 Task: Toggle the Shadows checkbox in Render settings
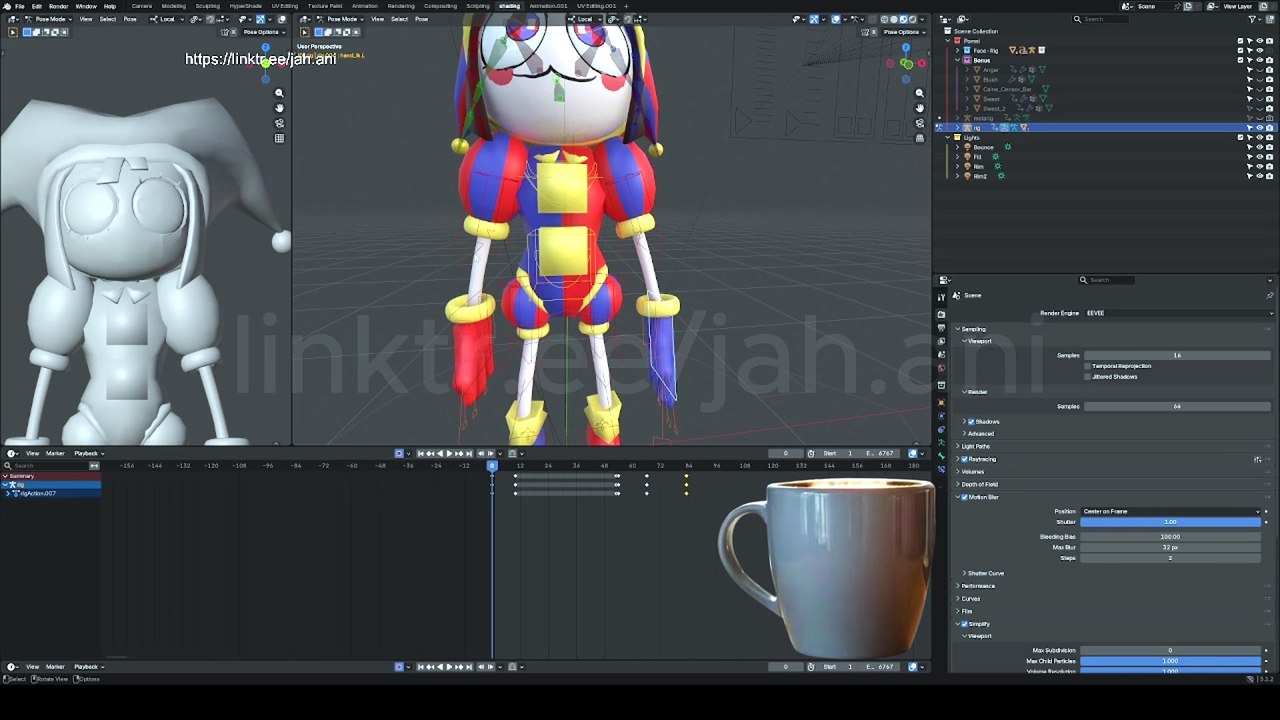click(x=970, y=421)
